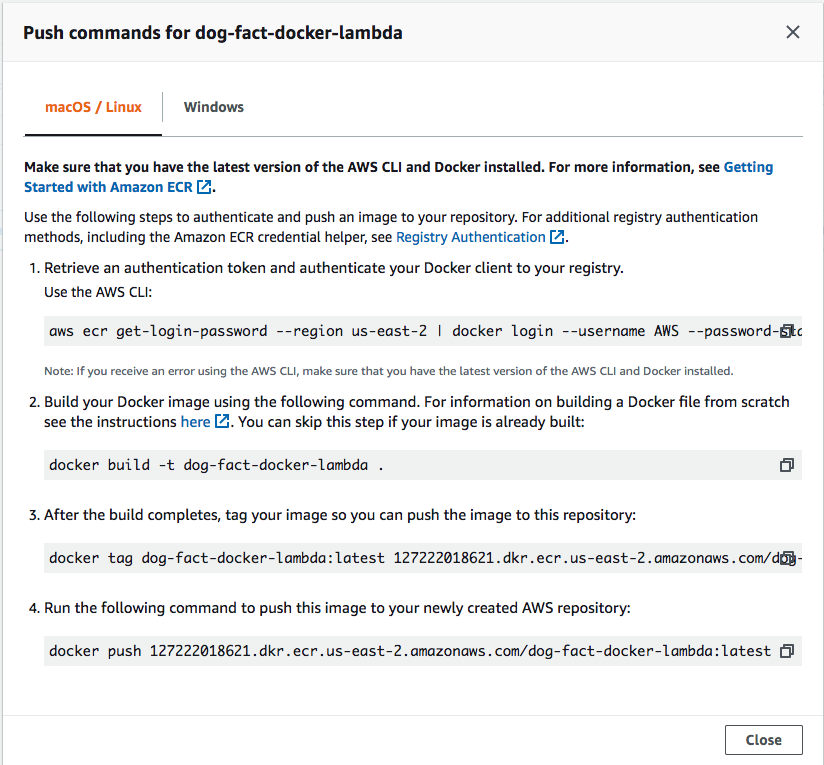The image size is (824, 765).
Task: Follow the 'here' Dockerfile instructions link
Action: (x=195, y=421)
